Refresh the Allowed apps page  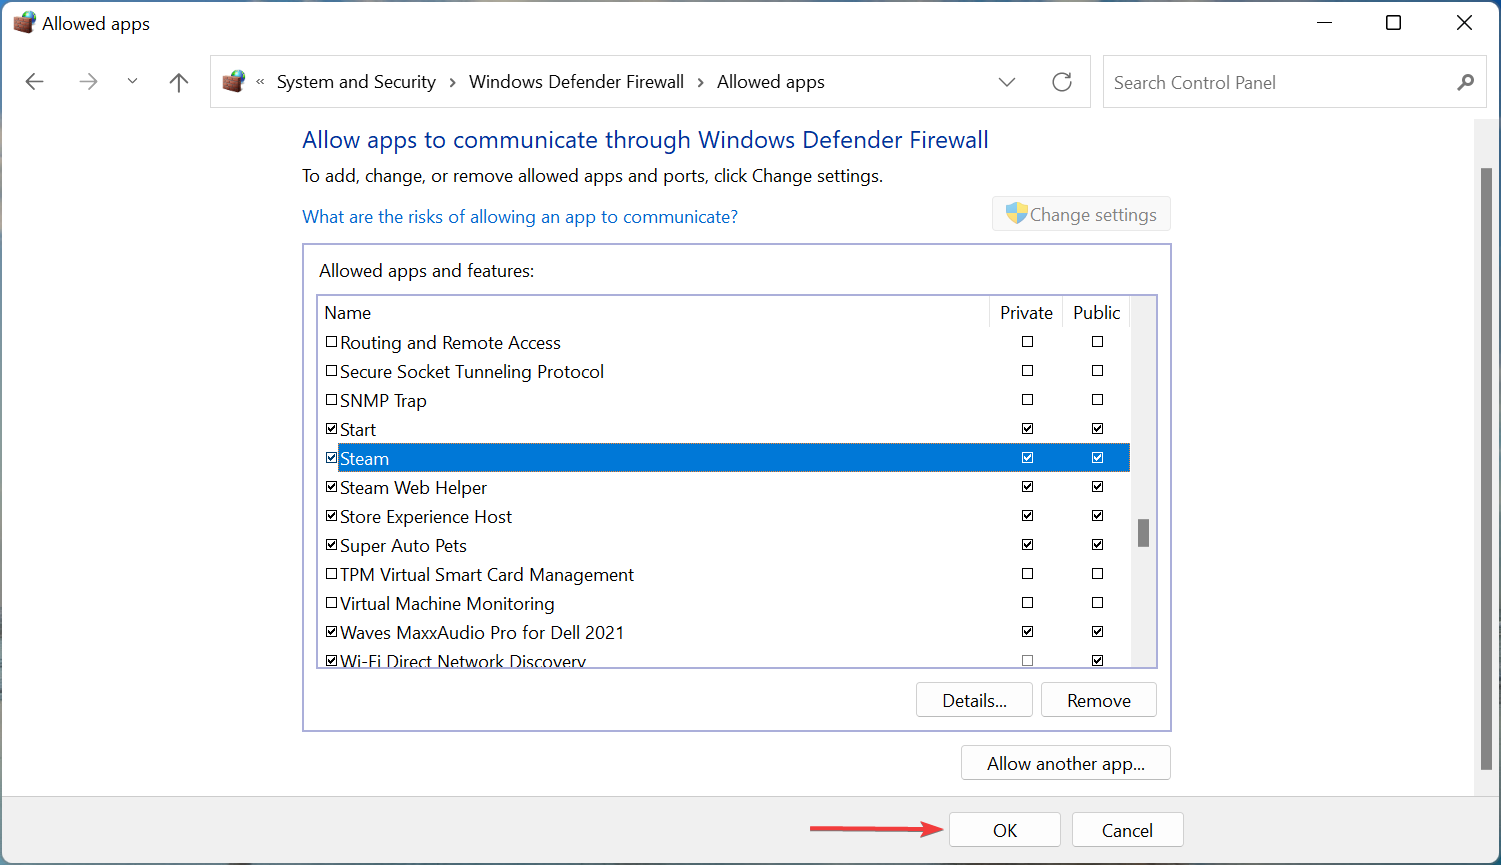point(1062,82)
